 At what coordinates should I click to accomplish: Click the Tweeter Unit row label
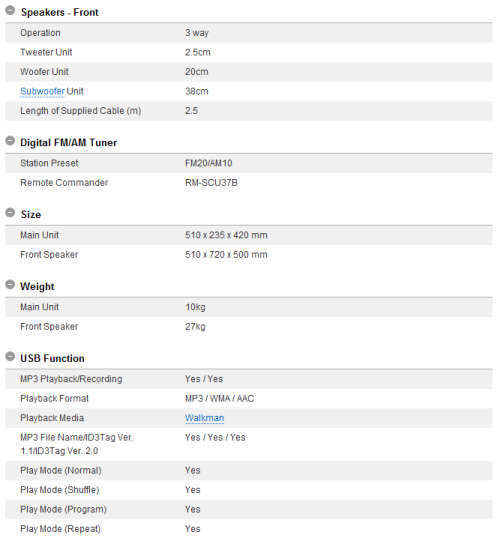pos(46,52)
